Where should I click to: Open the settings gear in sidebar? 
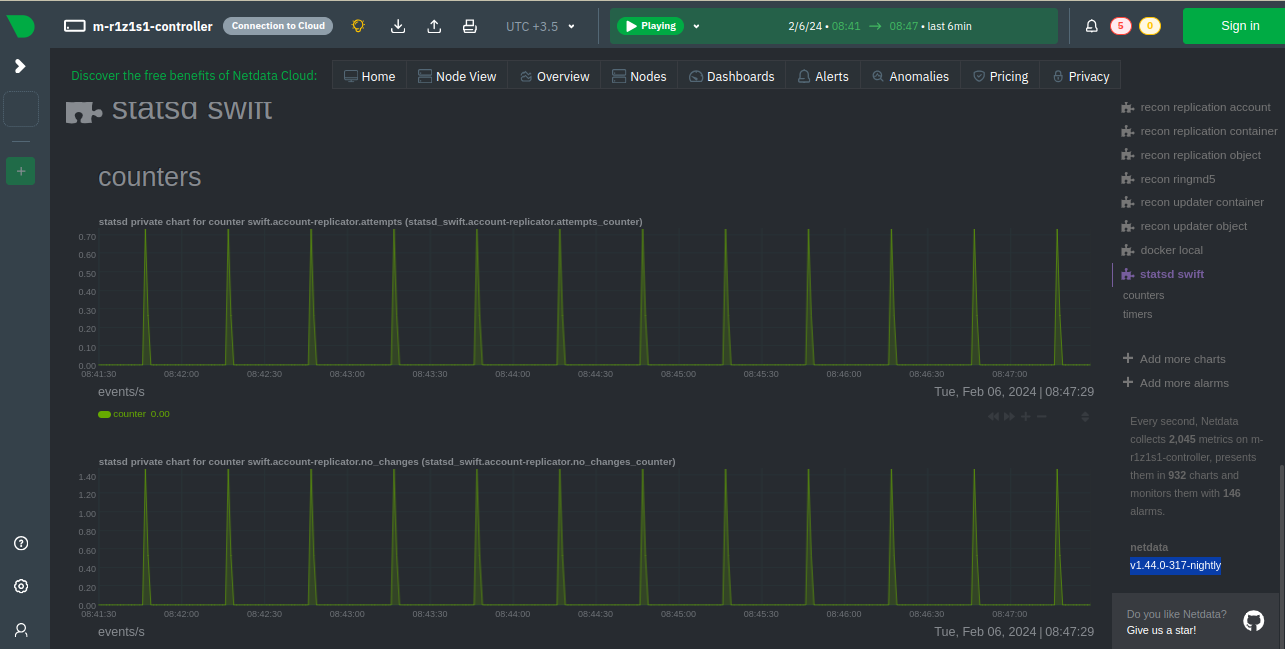(x=21, y=587)
